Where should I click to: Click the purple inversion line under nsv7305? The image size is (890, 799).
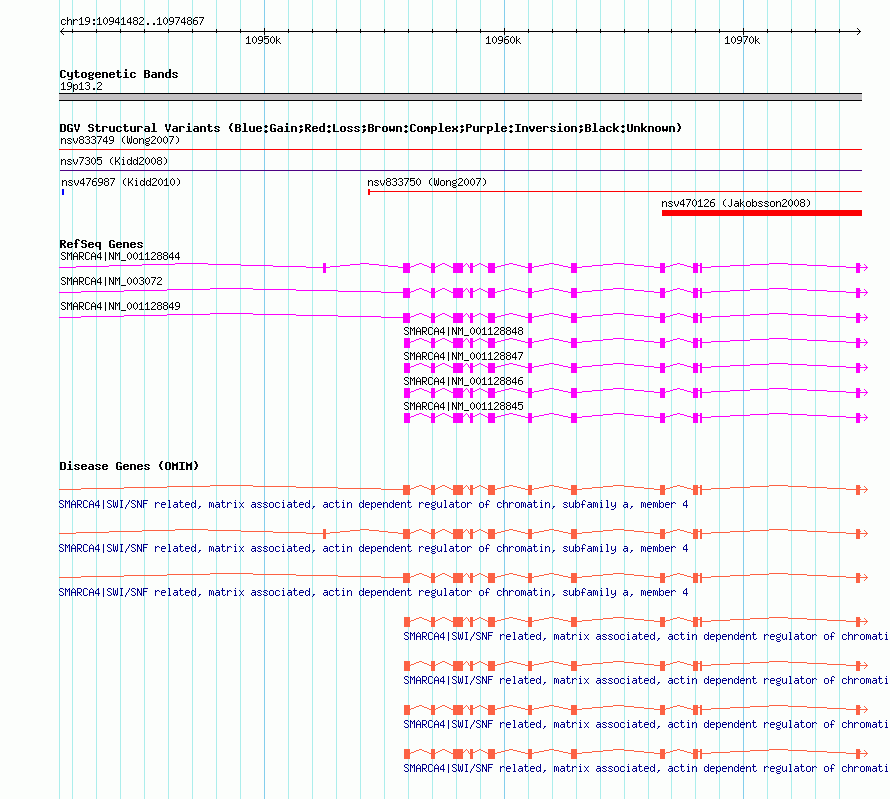tap(460, 171)
